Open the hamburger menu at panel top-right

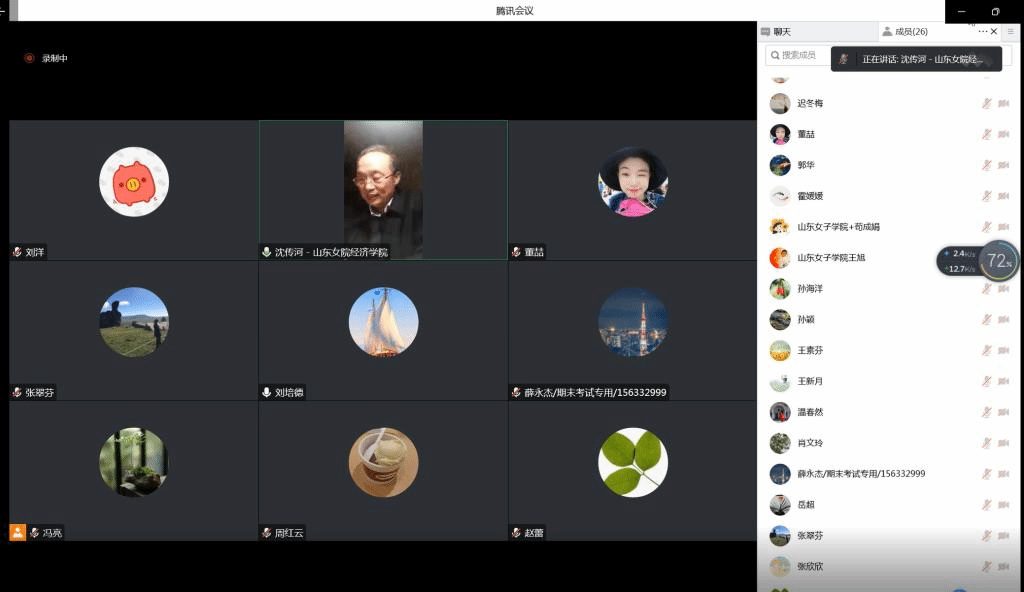pos(1010,32)
